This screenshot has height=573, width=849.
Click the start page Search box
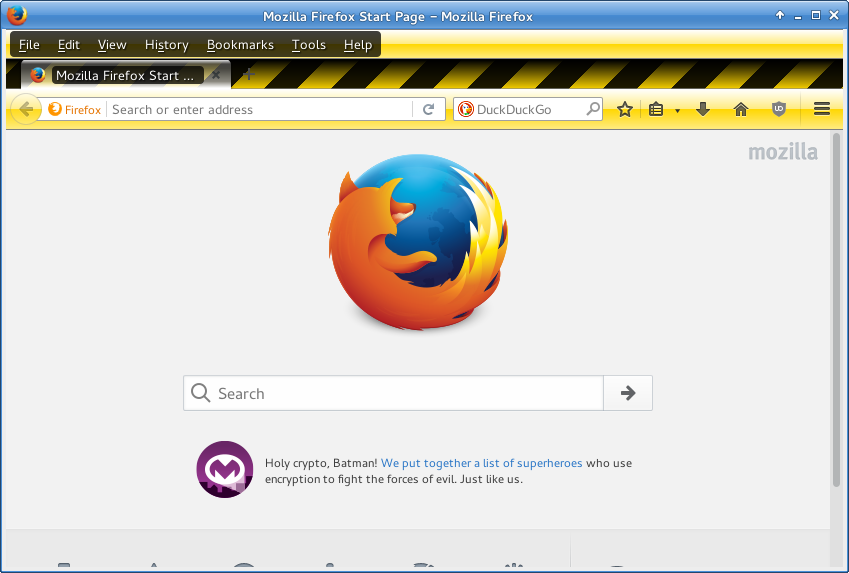[393, 393]
